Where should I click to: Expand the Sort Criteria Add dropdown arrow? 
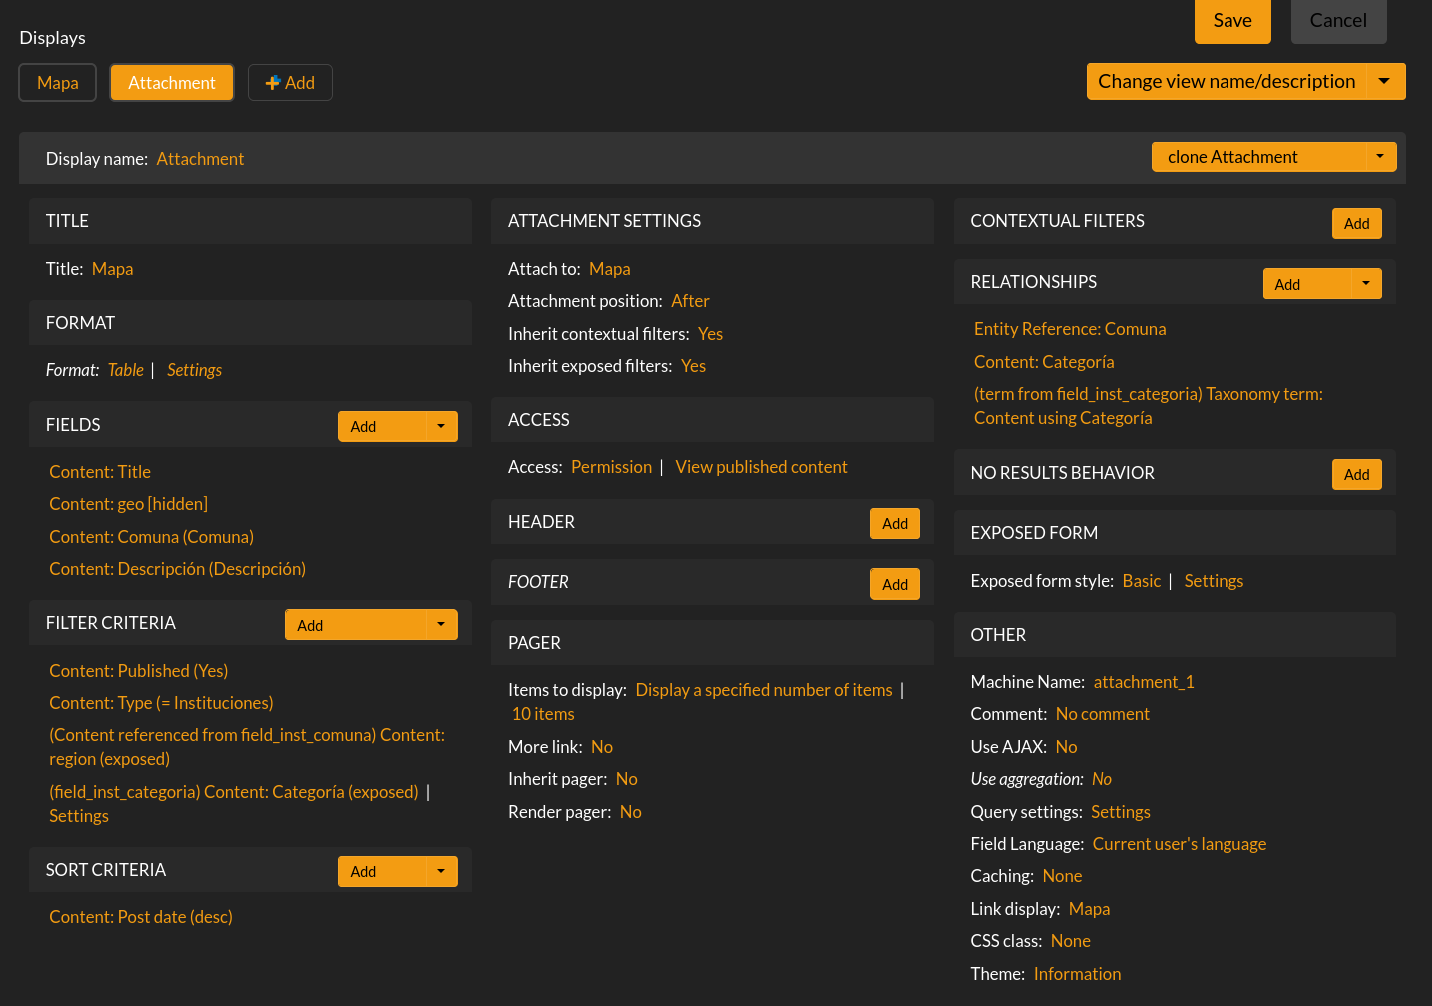[x=441, y=872]
